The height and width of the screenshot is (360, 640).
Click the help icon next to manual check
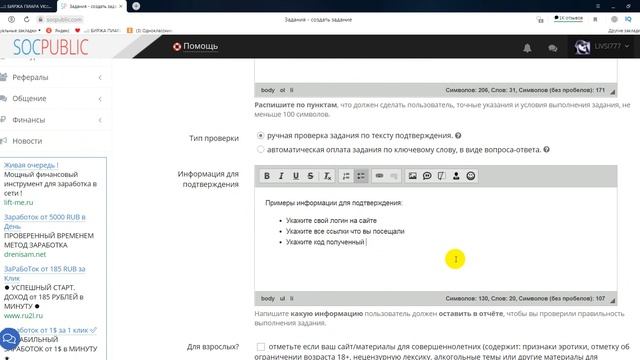[458, 136]
